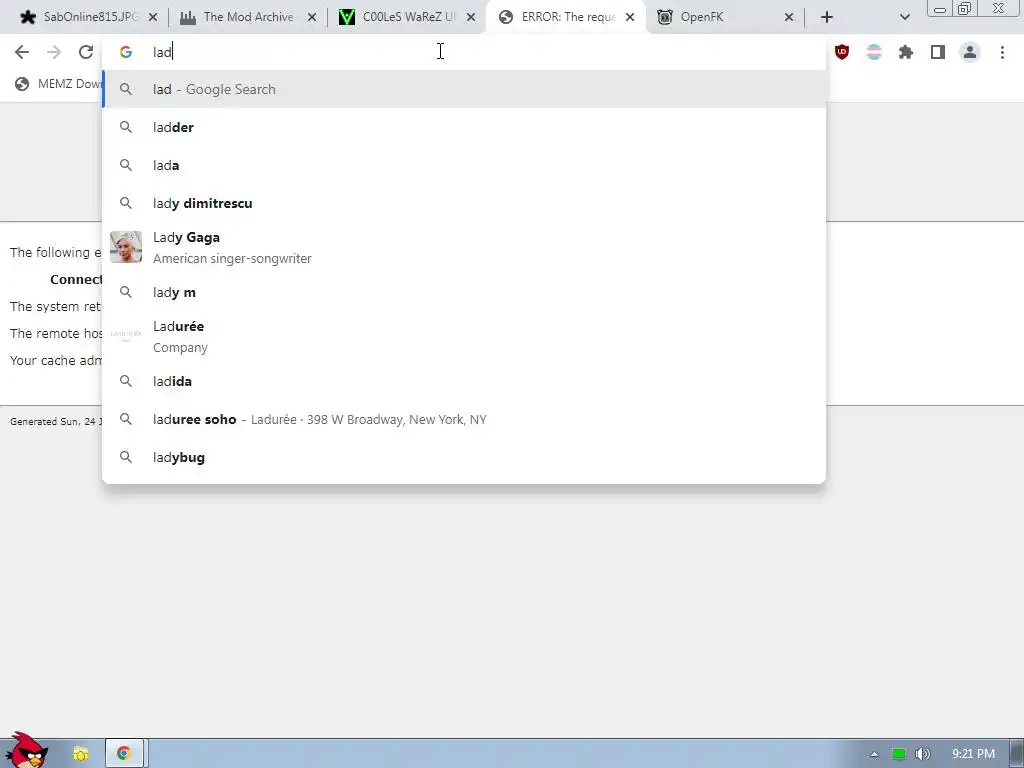Close the ERROR tab

coord(630,17)
